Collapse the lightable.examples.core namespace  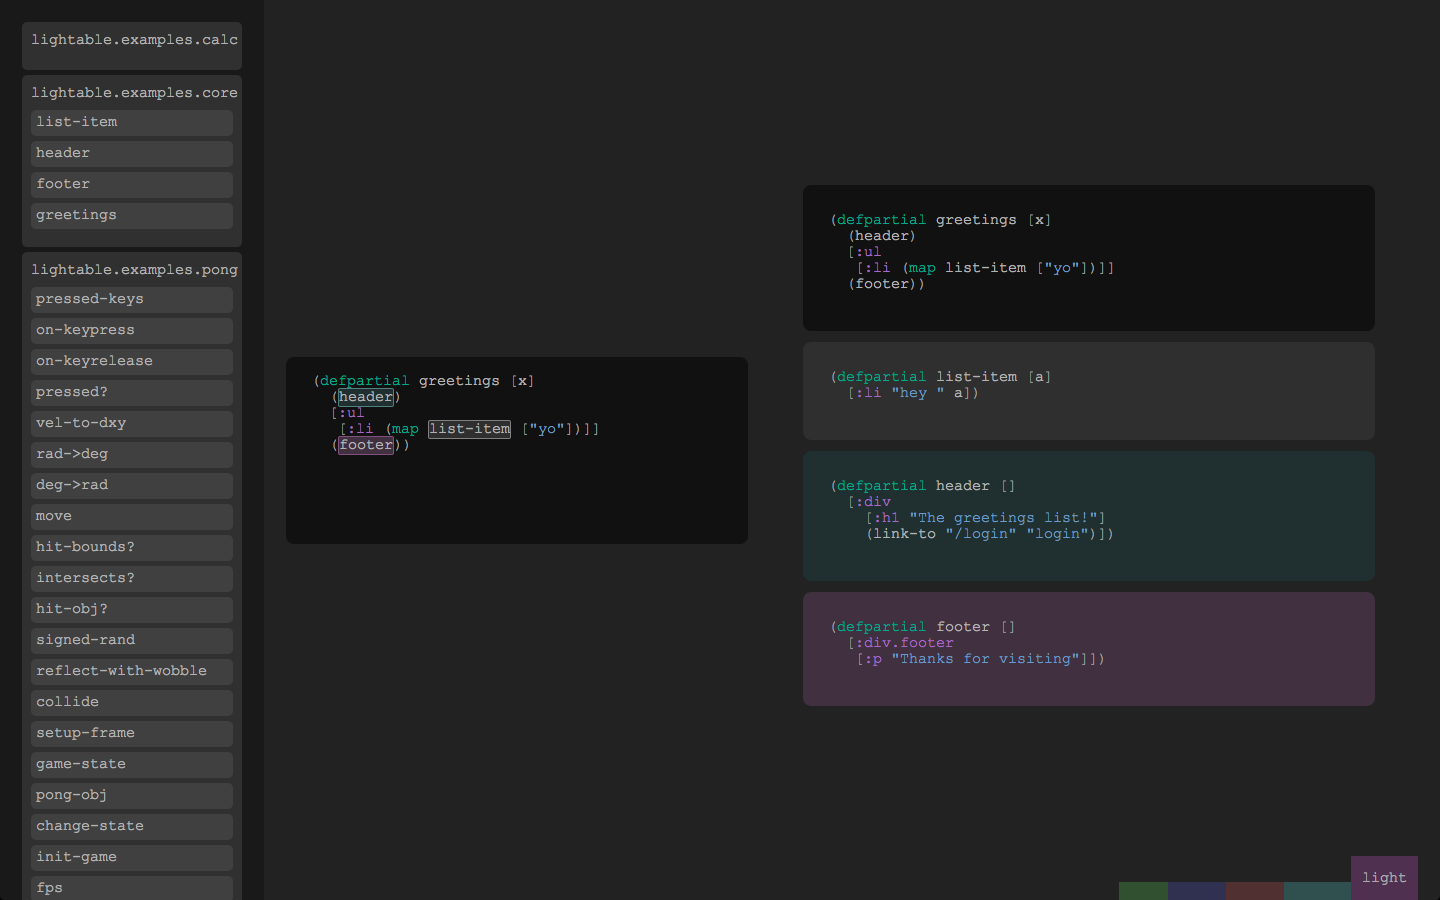pos(134,93)
